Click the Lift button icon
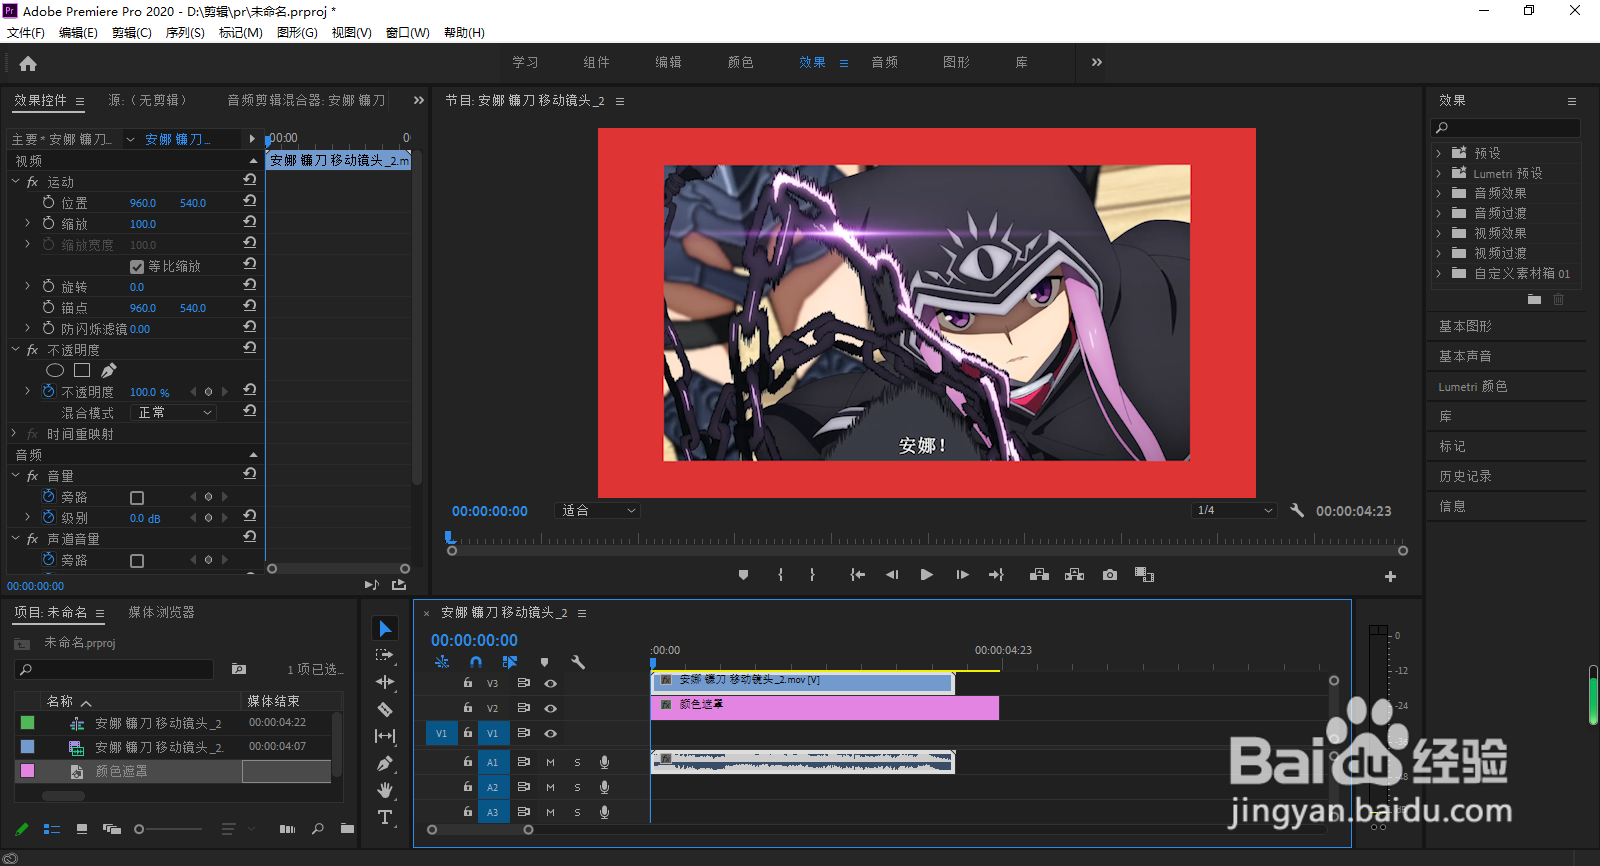 [1039, 575]
